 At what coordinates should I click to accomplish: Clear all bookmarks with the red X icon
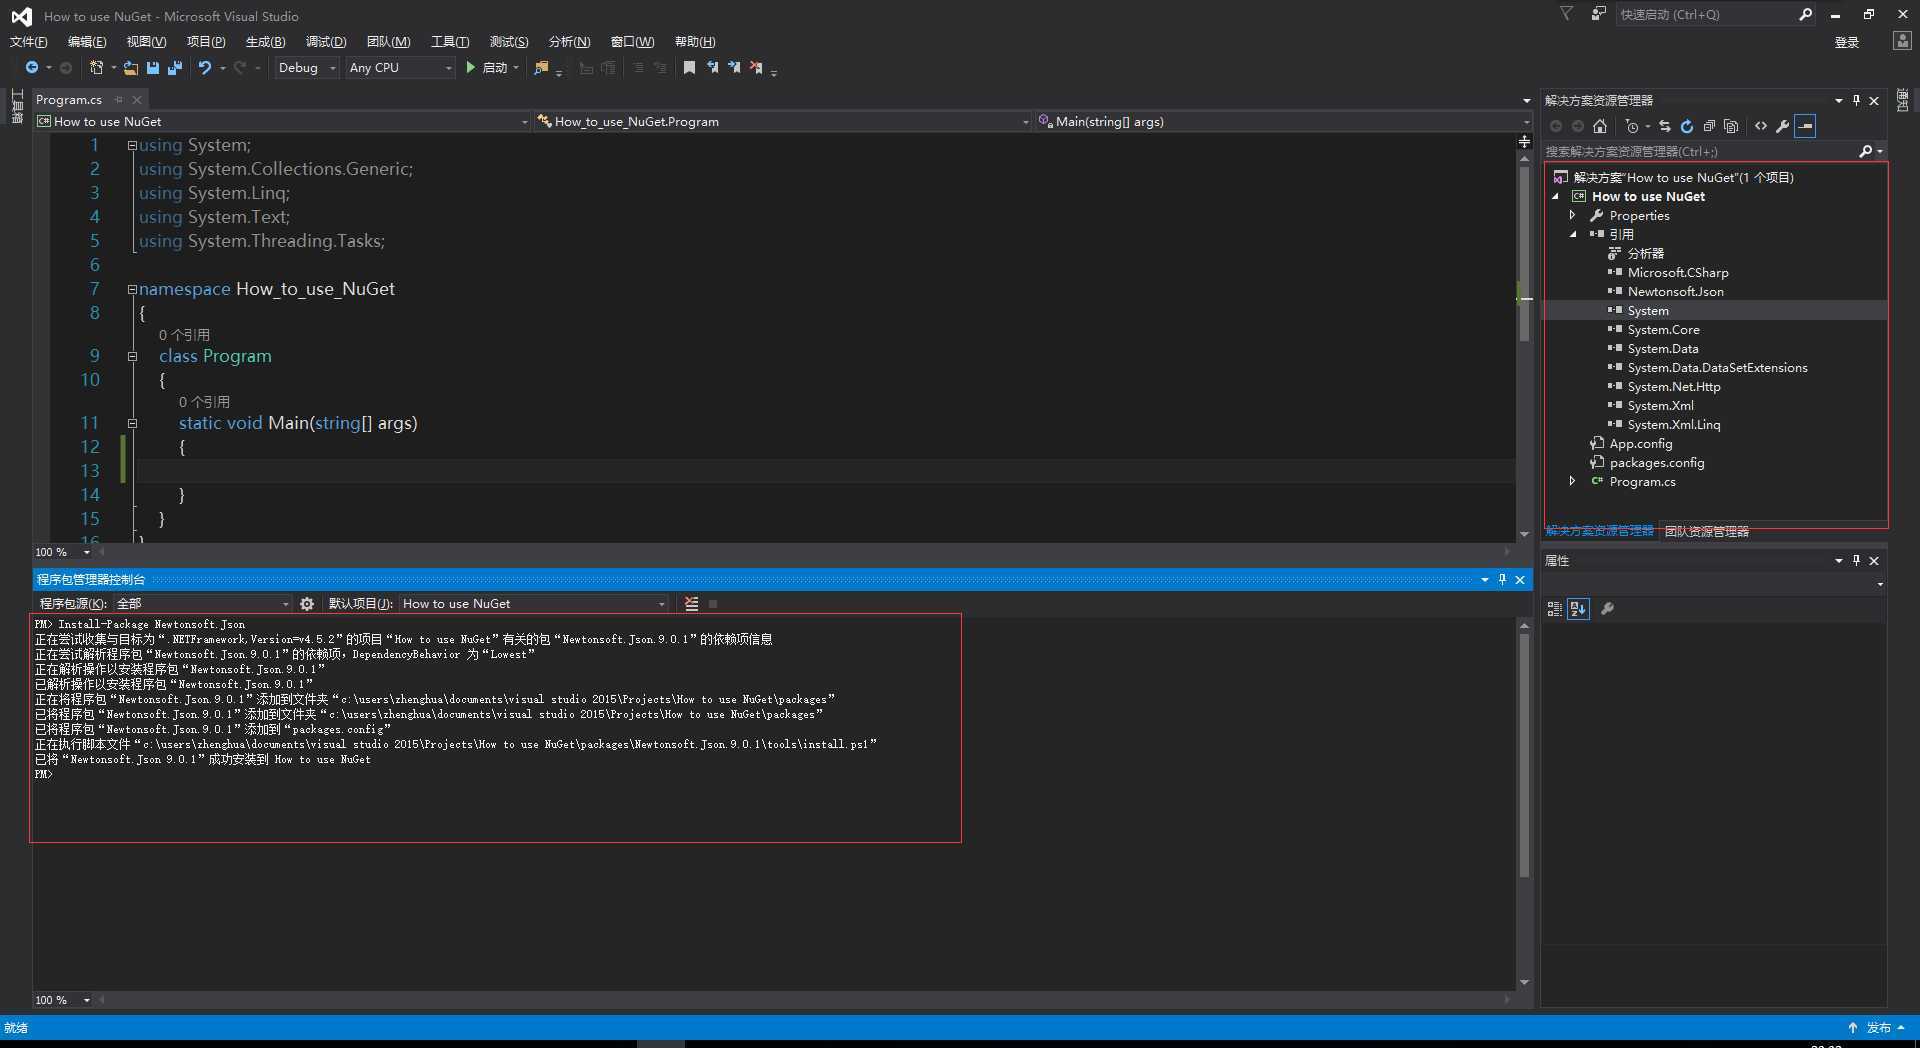756,68
